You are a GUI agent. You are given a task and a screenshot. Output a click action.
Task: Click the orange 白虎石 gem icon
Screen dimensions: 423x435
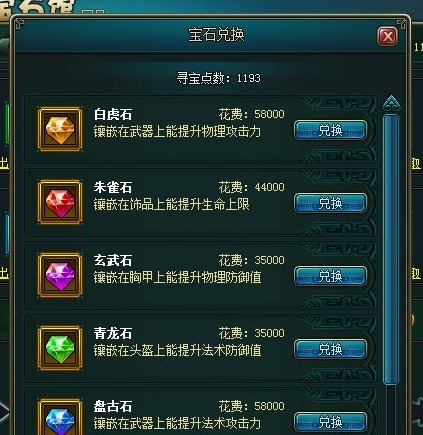pyautogui.click(x=60, y=129)
